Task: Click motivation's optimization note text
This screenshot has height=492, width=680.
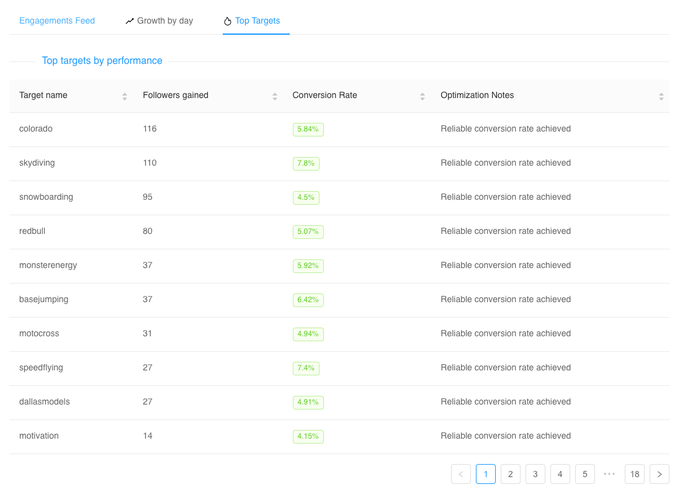Action: coord(506,436)
